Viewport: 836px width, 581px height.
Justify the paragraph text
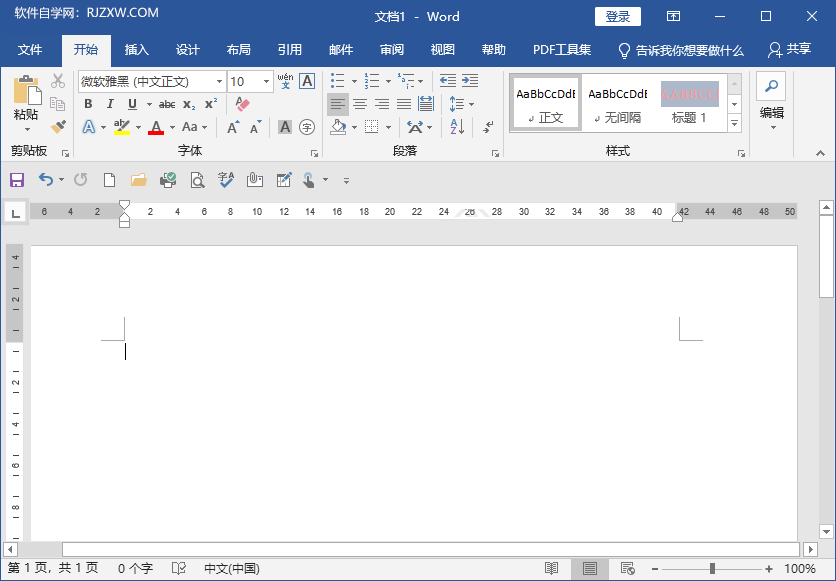(x=404, y=104)
